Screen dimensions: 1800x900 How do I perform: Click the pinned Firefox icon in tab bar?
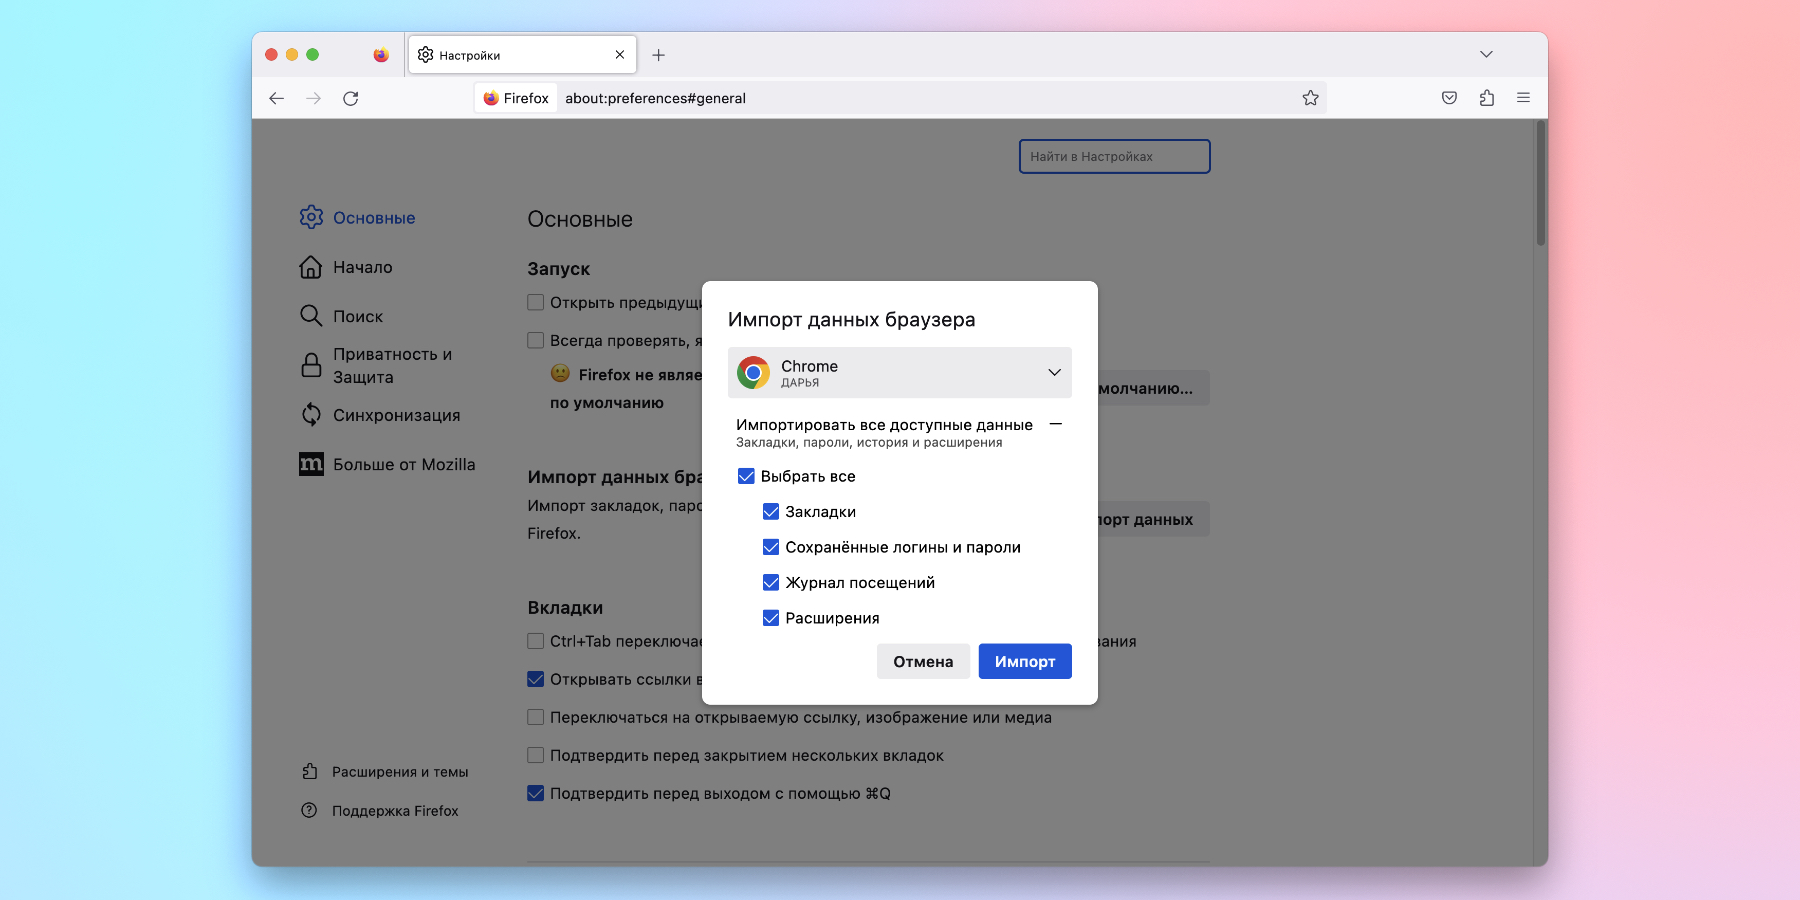click(x=381, y=55)
